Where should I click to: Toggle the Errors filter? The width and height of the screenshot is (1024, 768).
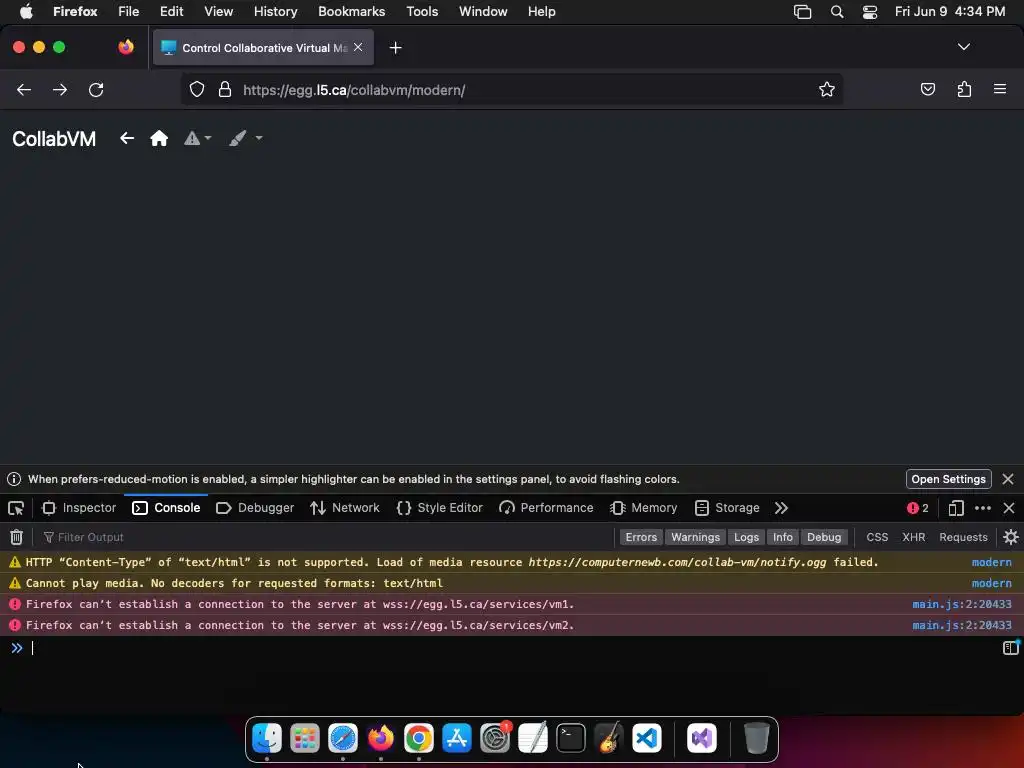641,537
